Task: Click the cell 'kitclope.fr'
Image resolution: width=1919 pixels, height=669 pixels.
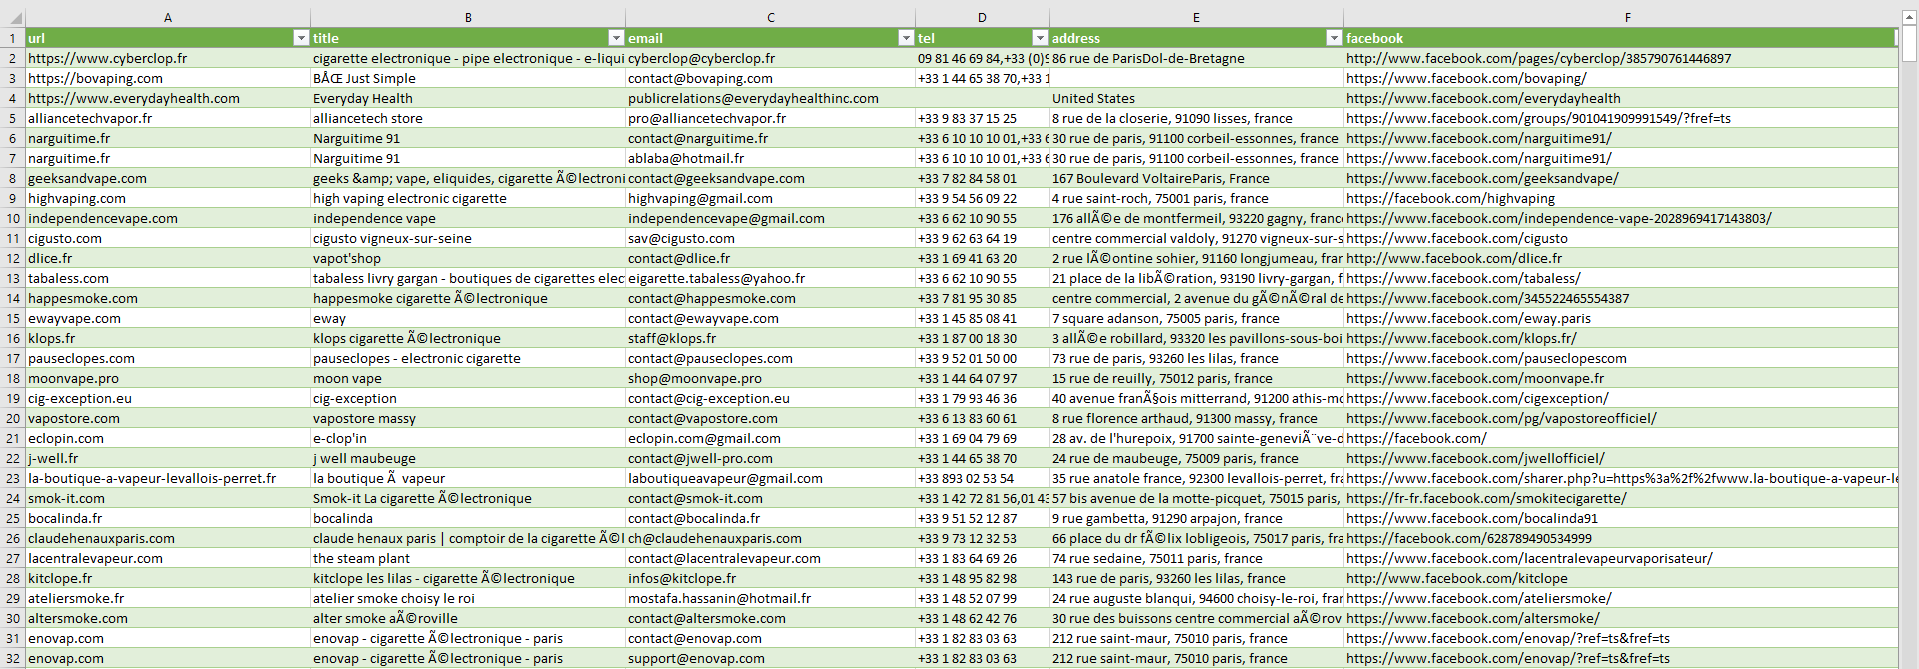Action: coord(168,578)
